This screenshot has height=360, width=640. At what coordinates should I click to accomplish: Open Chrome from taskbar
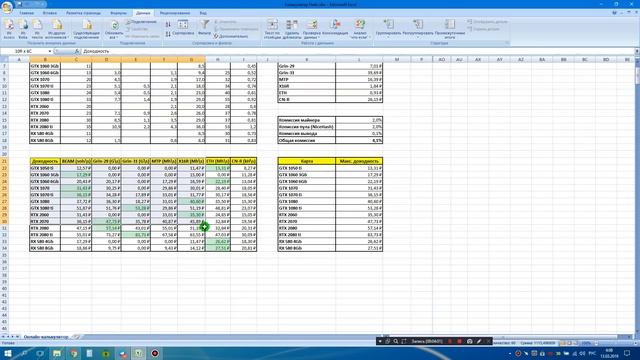73,353
